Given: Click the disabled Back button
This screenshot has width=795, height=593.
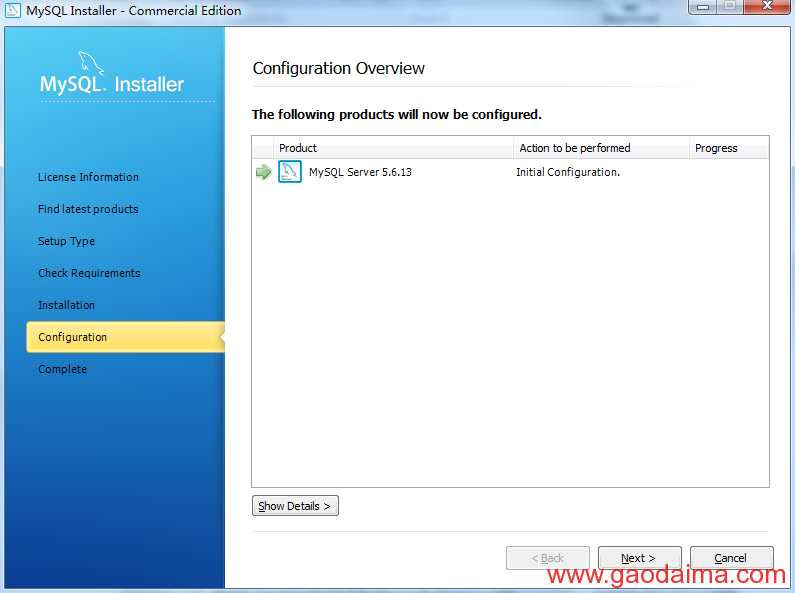Looking at the screenshot, I should (x=548, y=558).
